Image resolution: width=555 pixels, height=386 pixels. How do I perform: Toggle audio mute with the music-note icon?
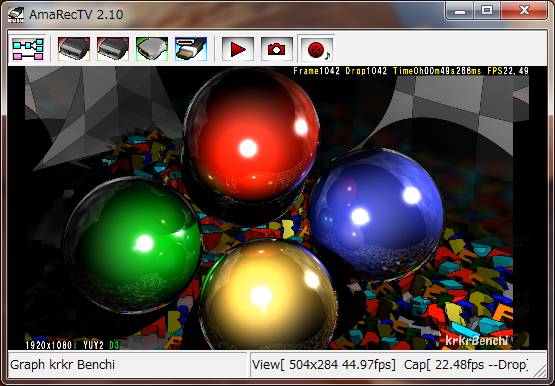point(316,49)
